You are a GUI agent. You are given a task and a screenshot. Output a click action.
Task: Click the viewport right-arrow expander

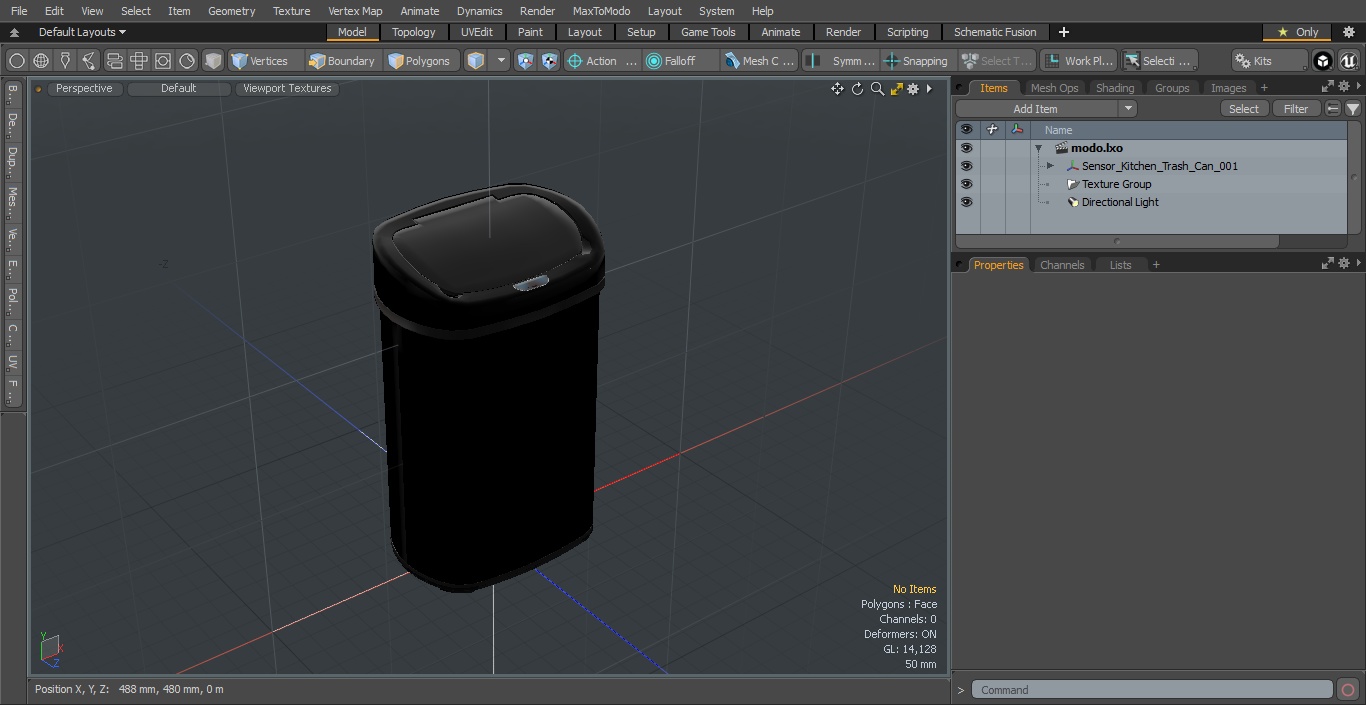(x=929, y=89)
